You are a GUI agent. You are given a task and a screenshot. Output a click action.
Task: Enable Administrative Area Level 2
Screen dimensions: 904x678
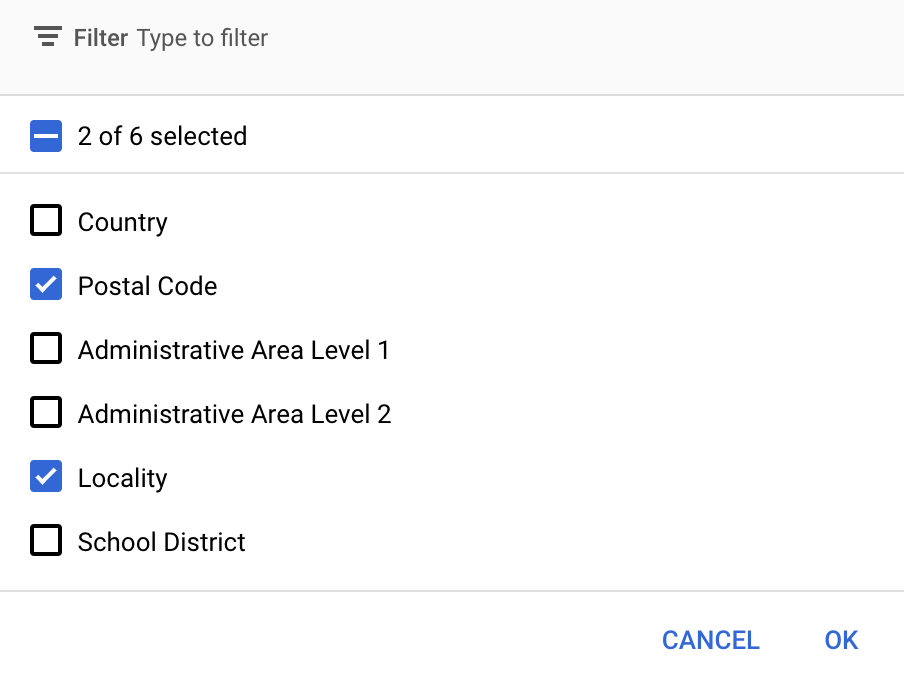click(45, 413)
